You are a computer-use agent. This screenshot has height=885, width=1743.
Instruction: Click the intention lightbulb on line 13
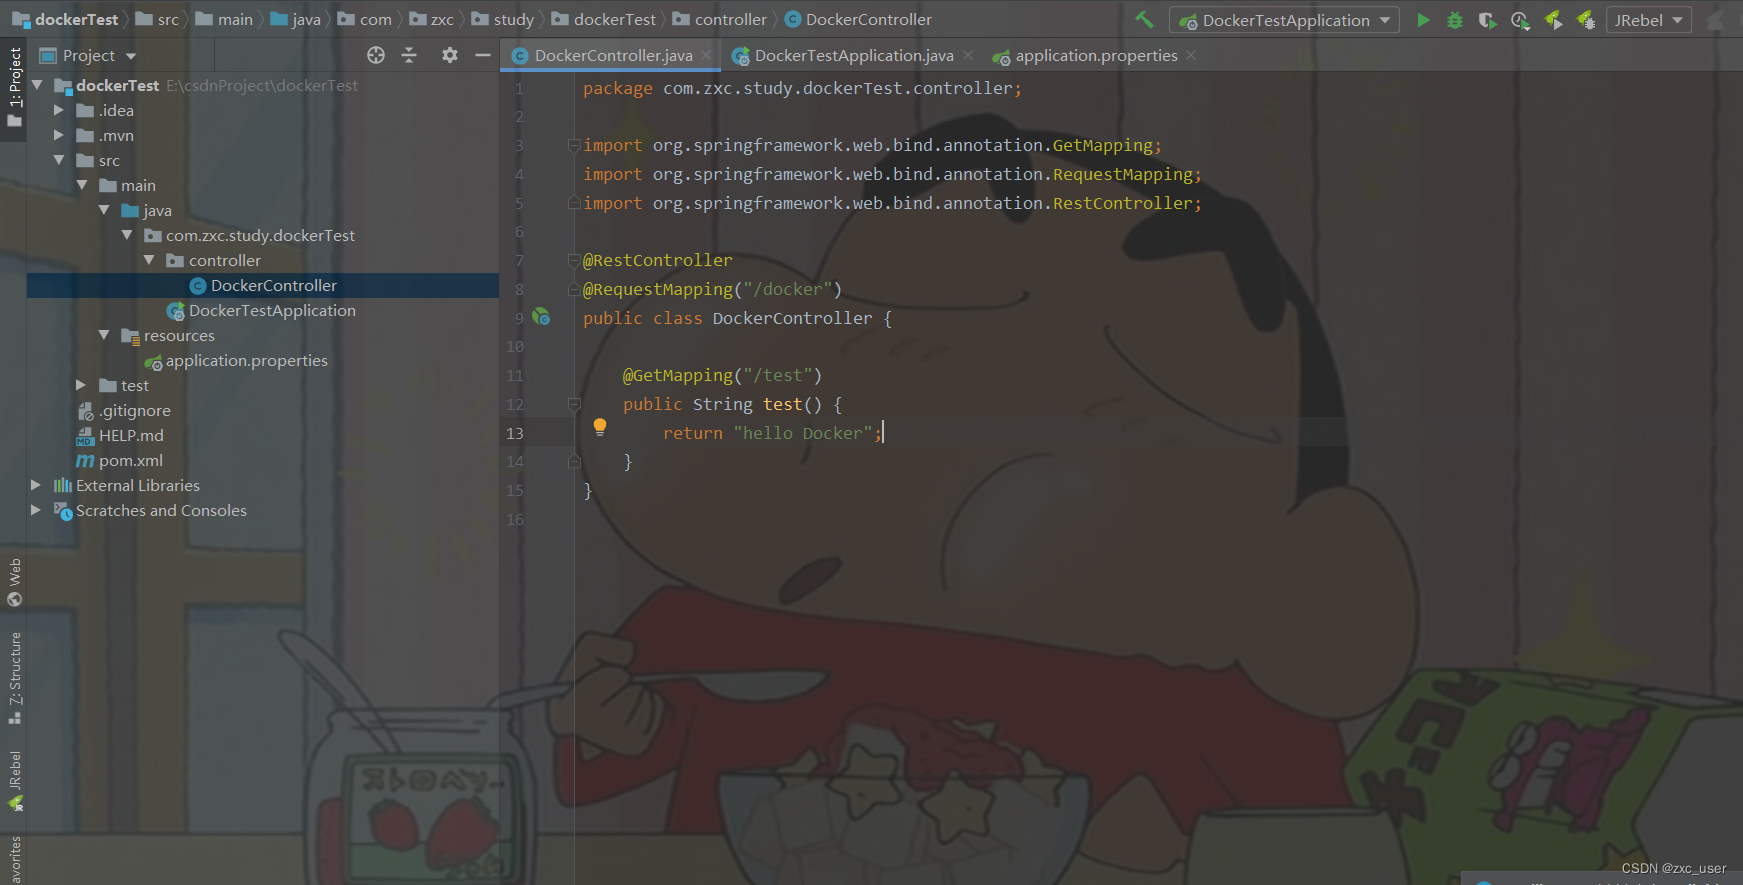tap(600, 427)
